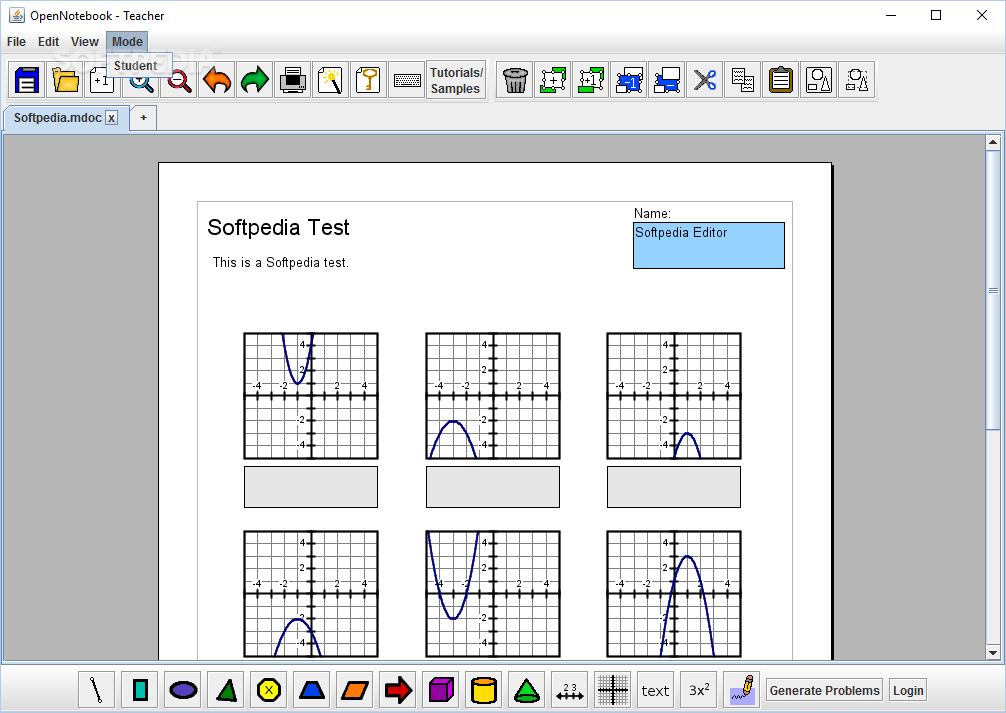Viewport: 1006px width, 713px height.
Task: Open the Edit menu
Action: [x=48, y=42]
